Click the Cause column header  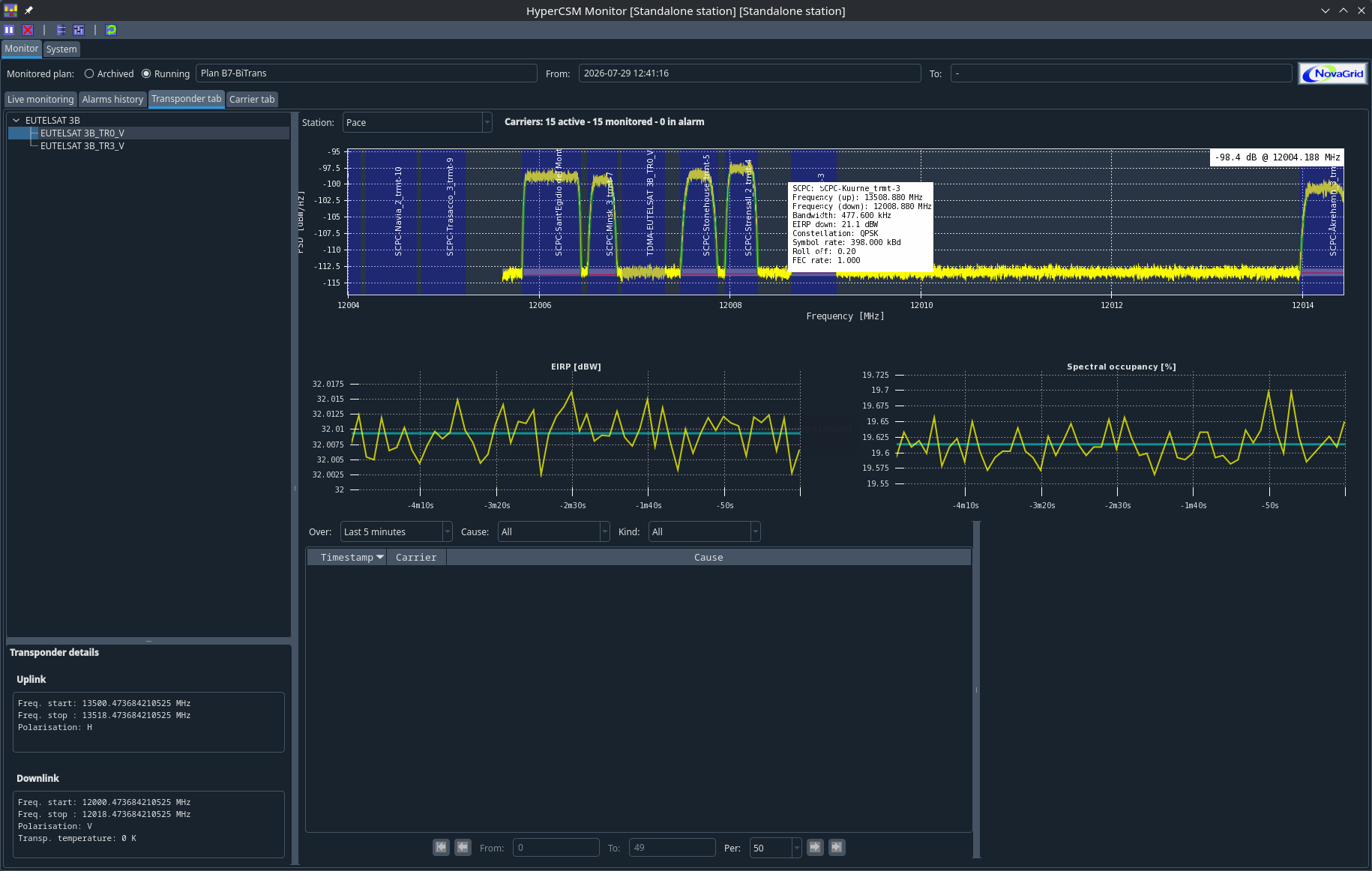click(708, 557)
